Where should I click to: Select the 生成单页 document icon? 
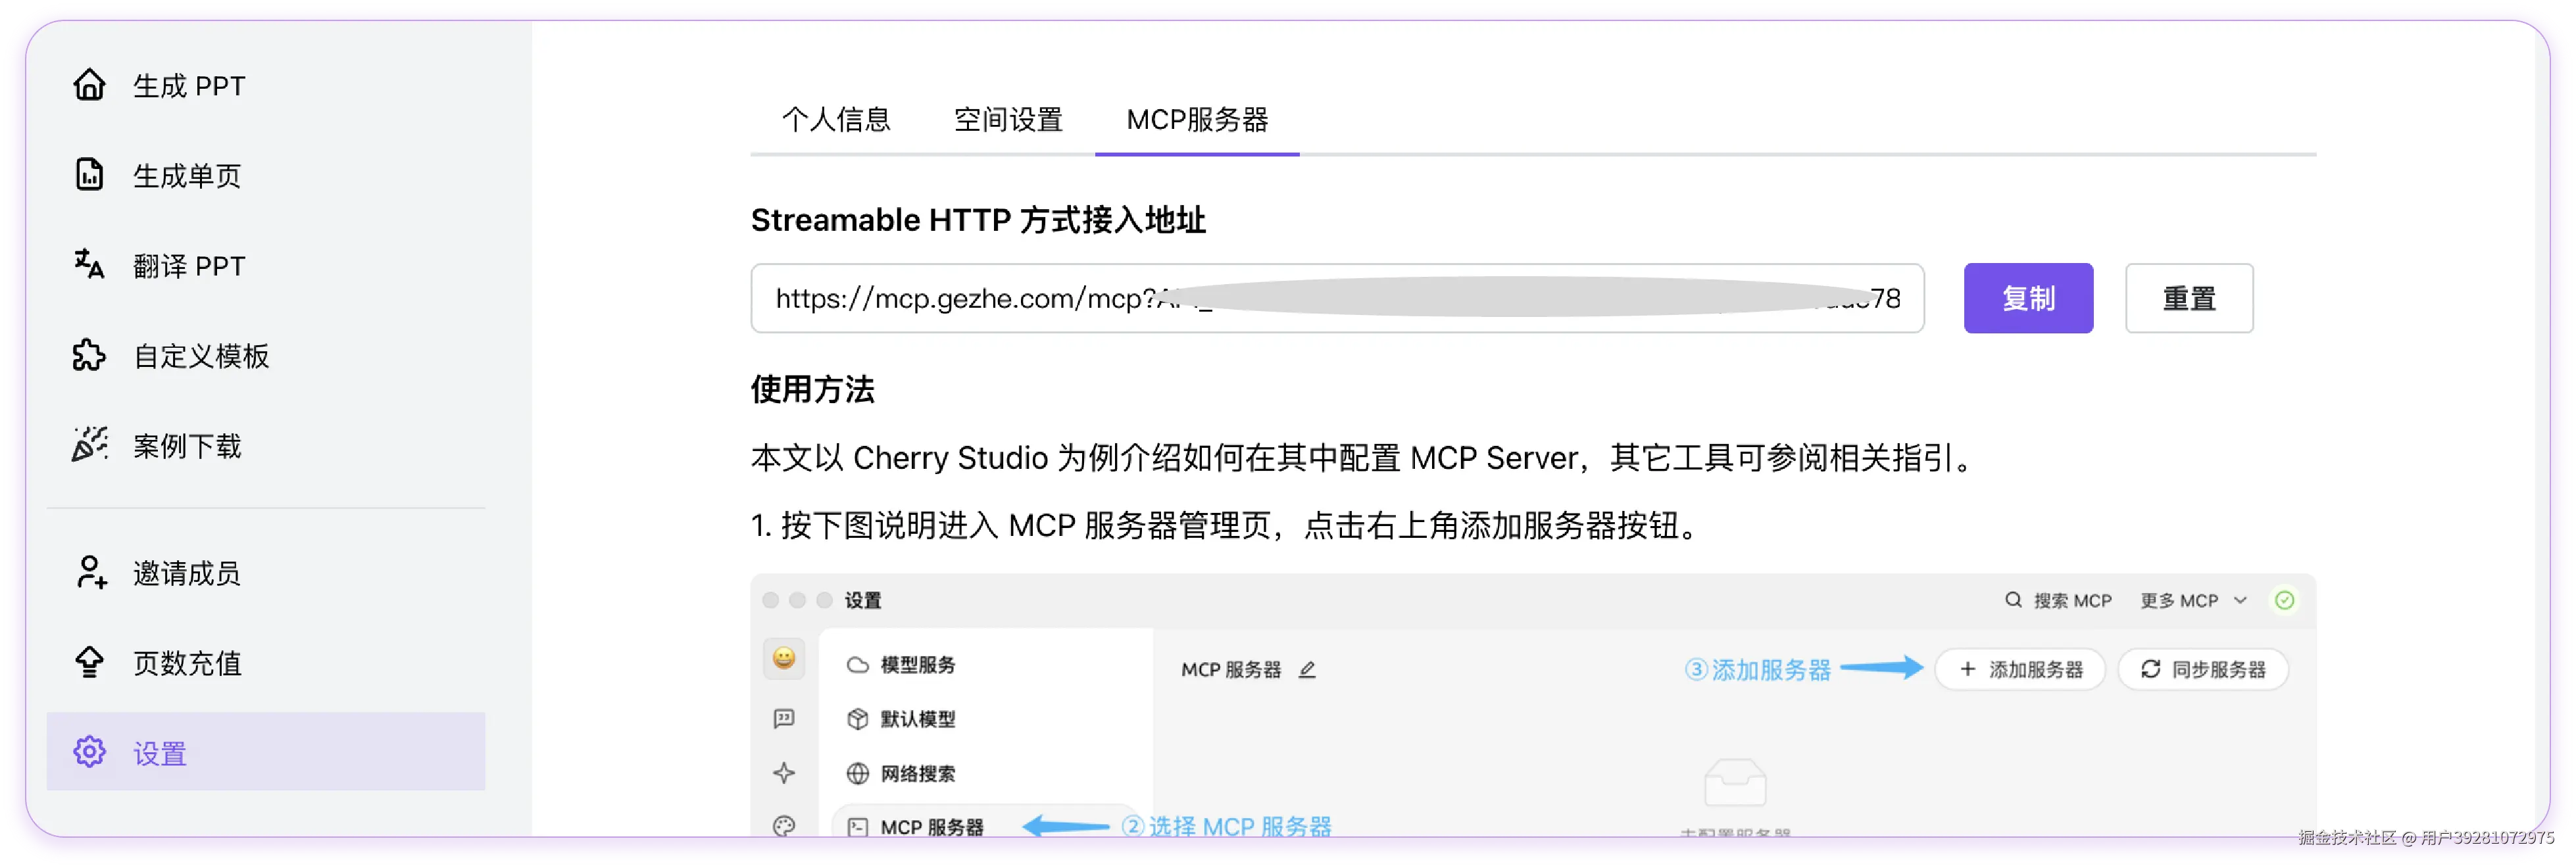(x=89, y=175)
